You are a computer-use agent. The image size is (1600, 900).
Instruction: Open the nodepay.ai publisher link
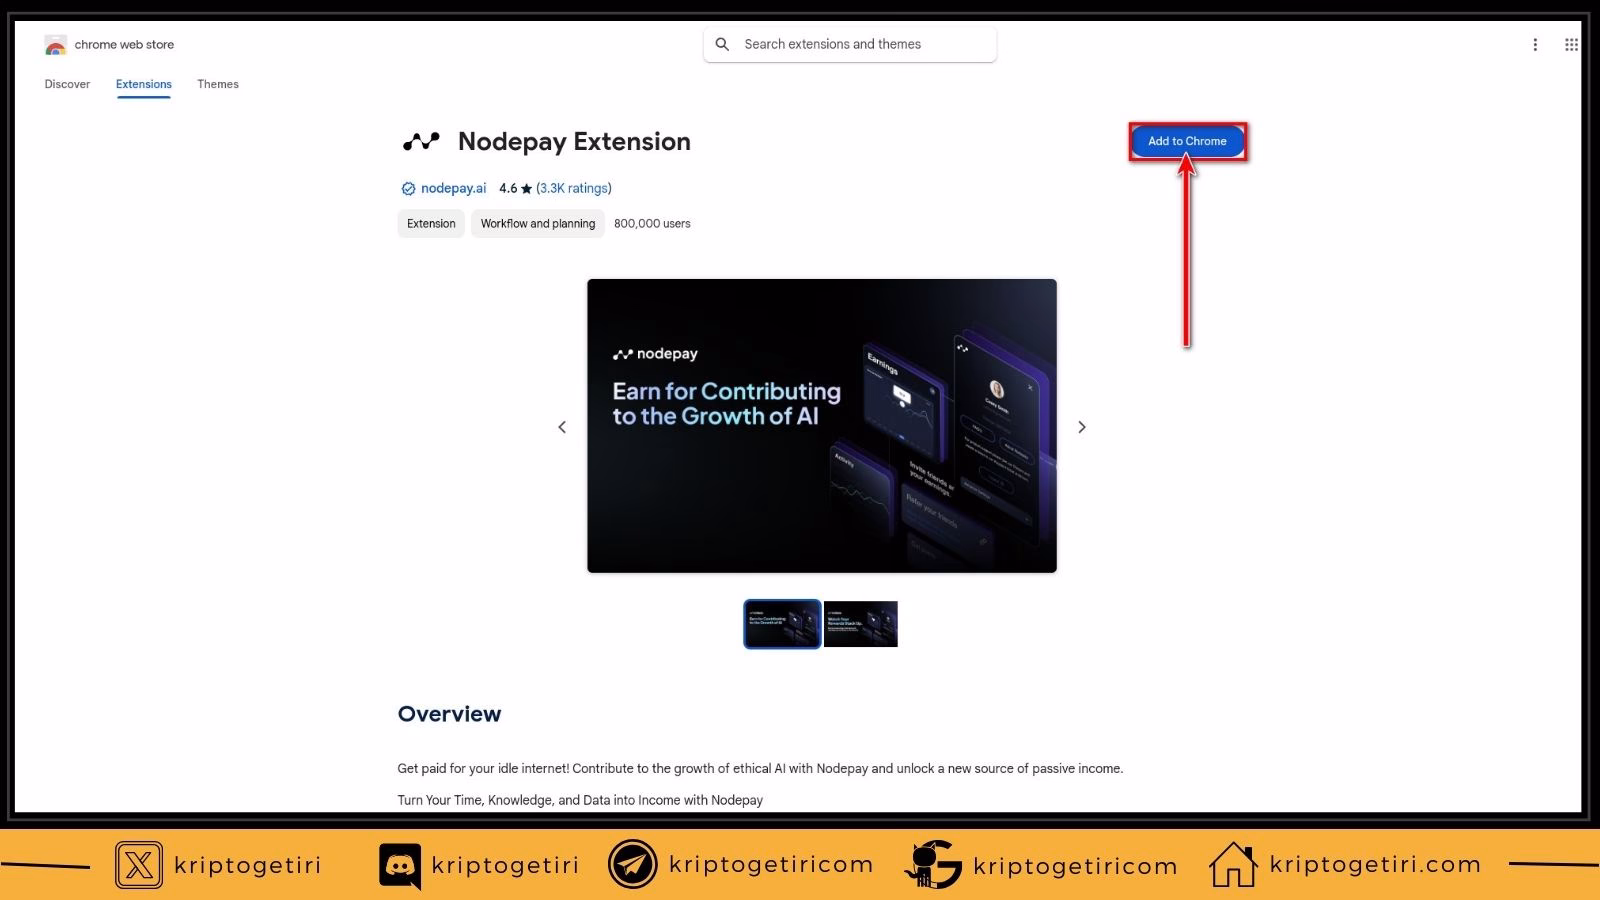click(x=452, y=188)
